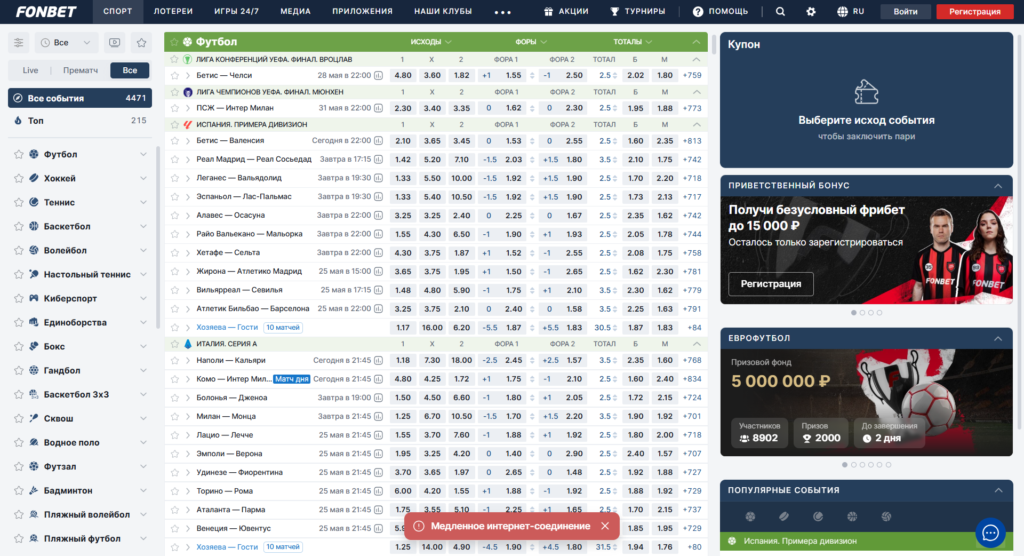Screen dimensions: 1024x556
Task: Click the Теннис sport icon in sidebar
Action: click(x=34, y=203)
